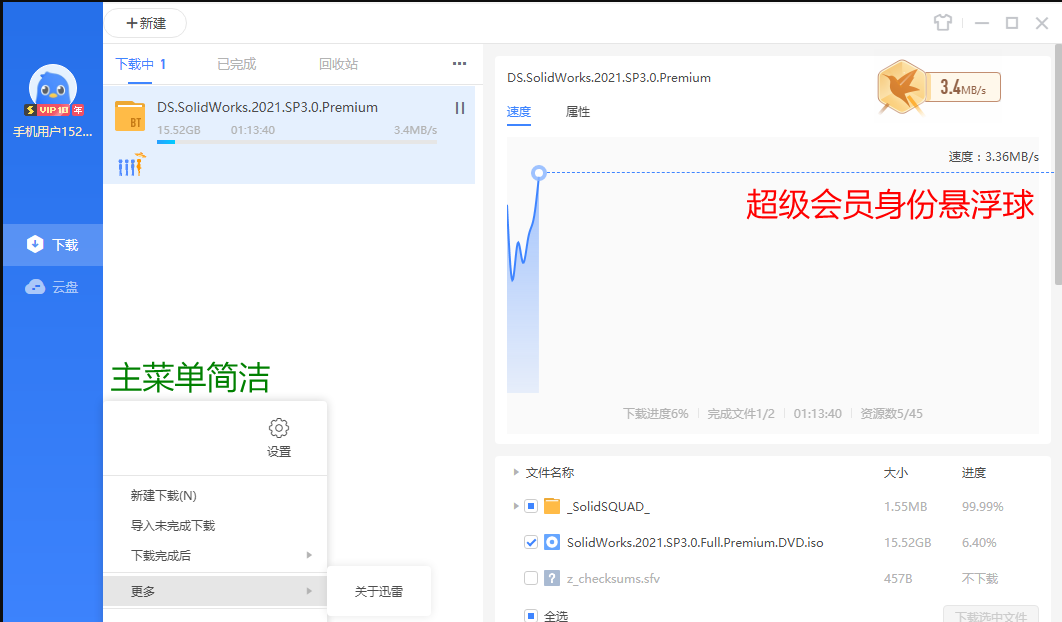This screenshot has height=622, width=1062.
Task: Click the super member hummingbird speed ball
Action: (901, 87)
